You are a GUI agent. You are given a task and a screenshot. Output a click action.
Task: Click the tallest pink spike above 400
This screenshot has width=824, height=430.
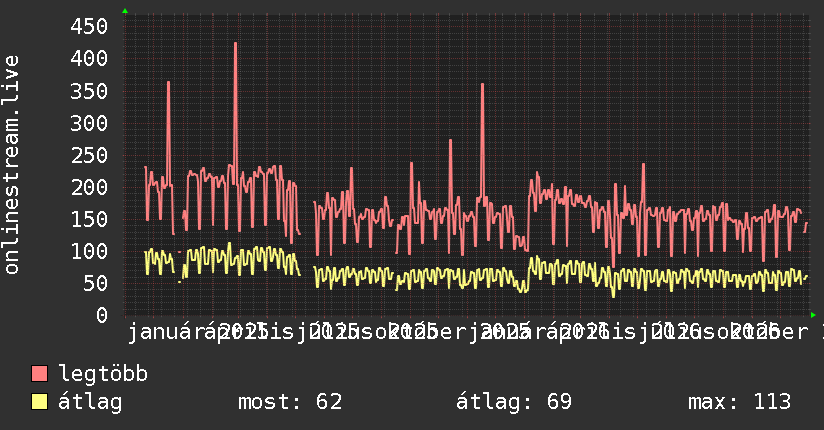235,44
